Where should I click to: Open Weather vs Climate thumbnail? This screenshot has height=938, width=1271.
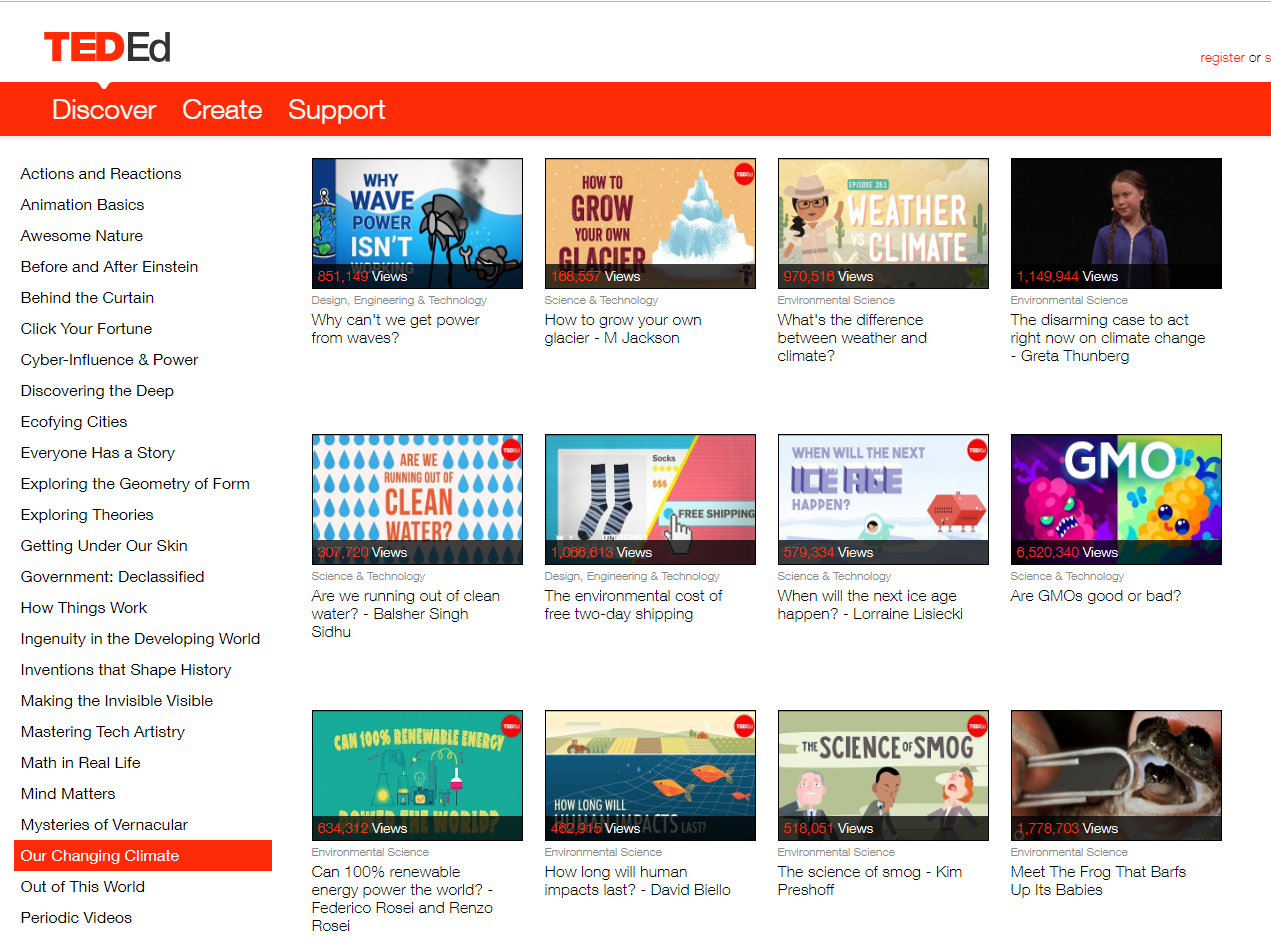point(883,223)
